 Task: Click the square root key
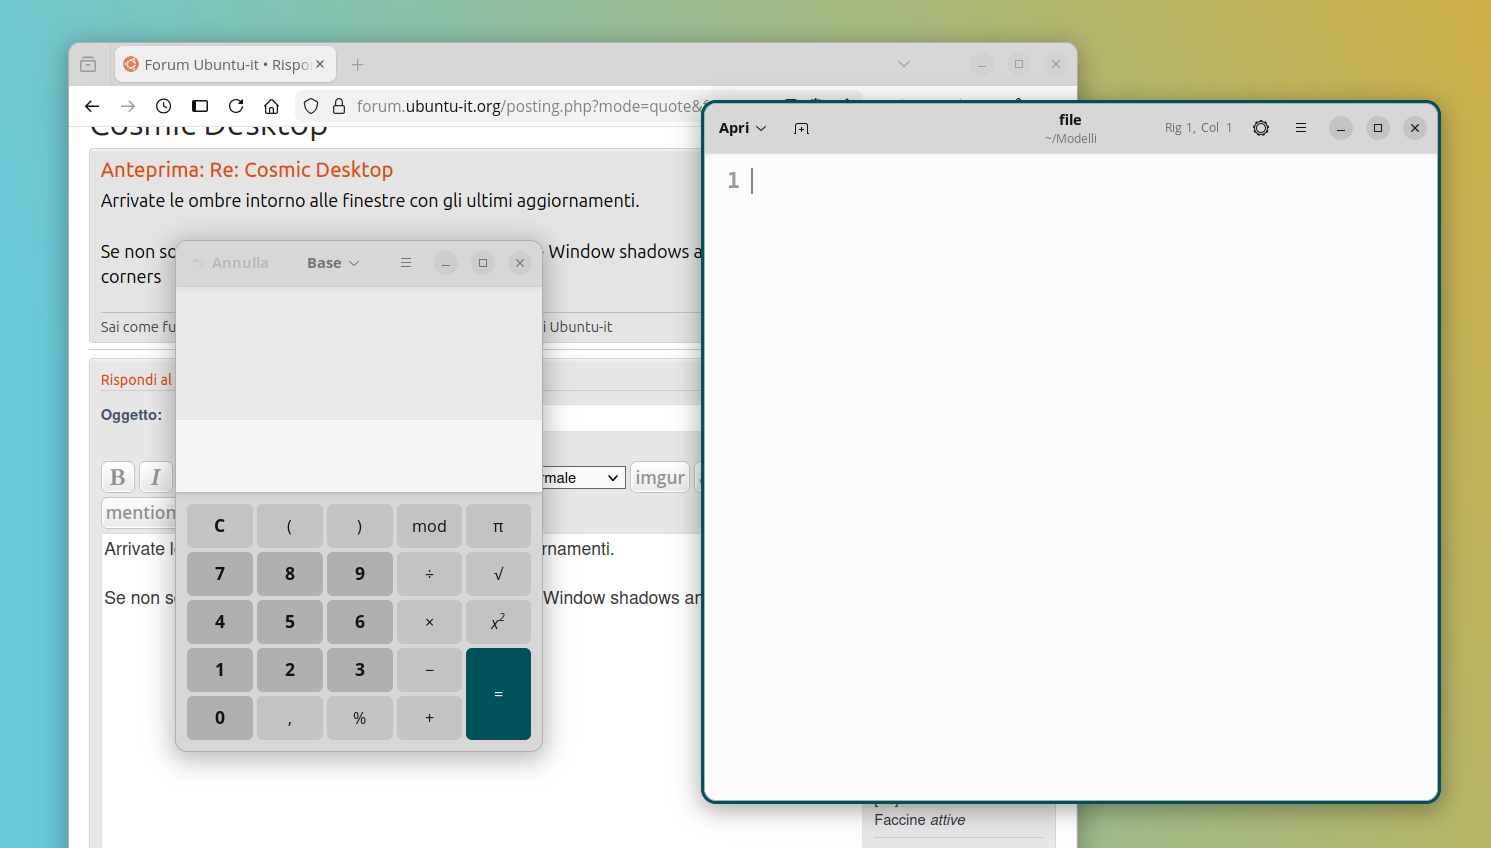click(498, 574)
